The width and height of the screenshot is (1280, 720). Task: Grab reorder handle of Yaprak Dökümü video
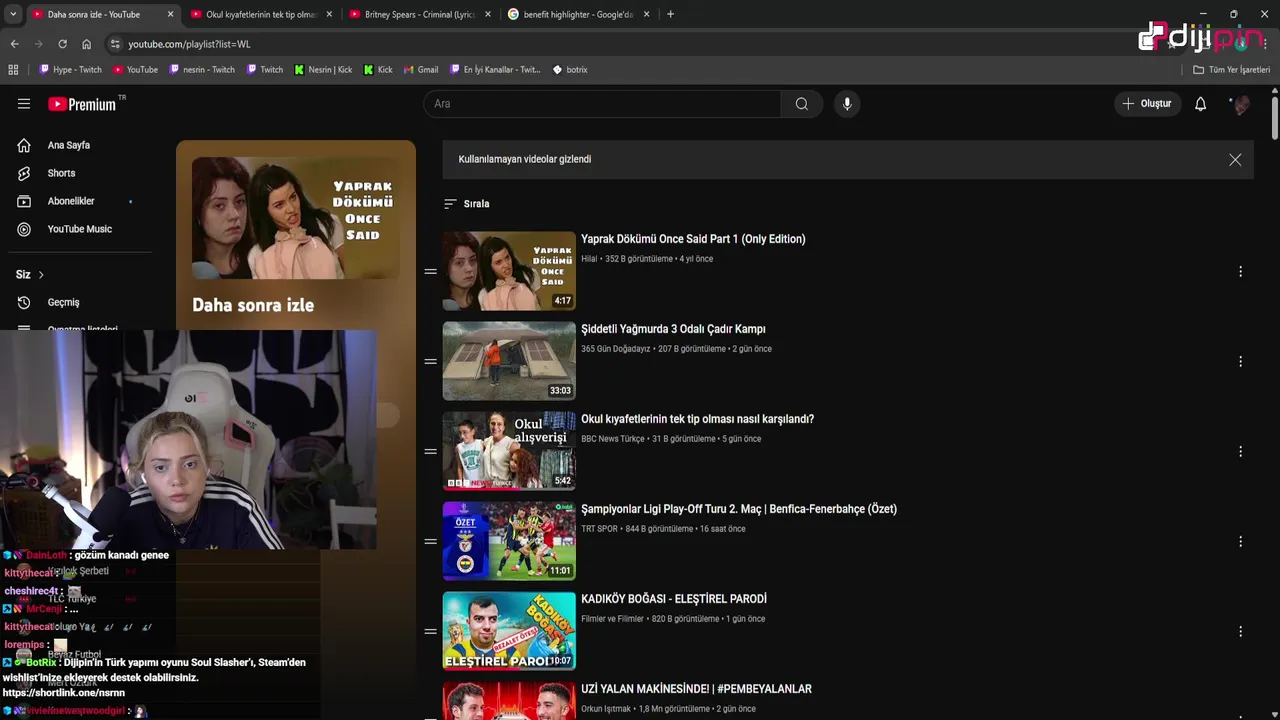click(431, 272)
